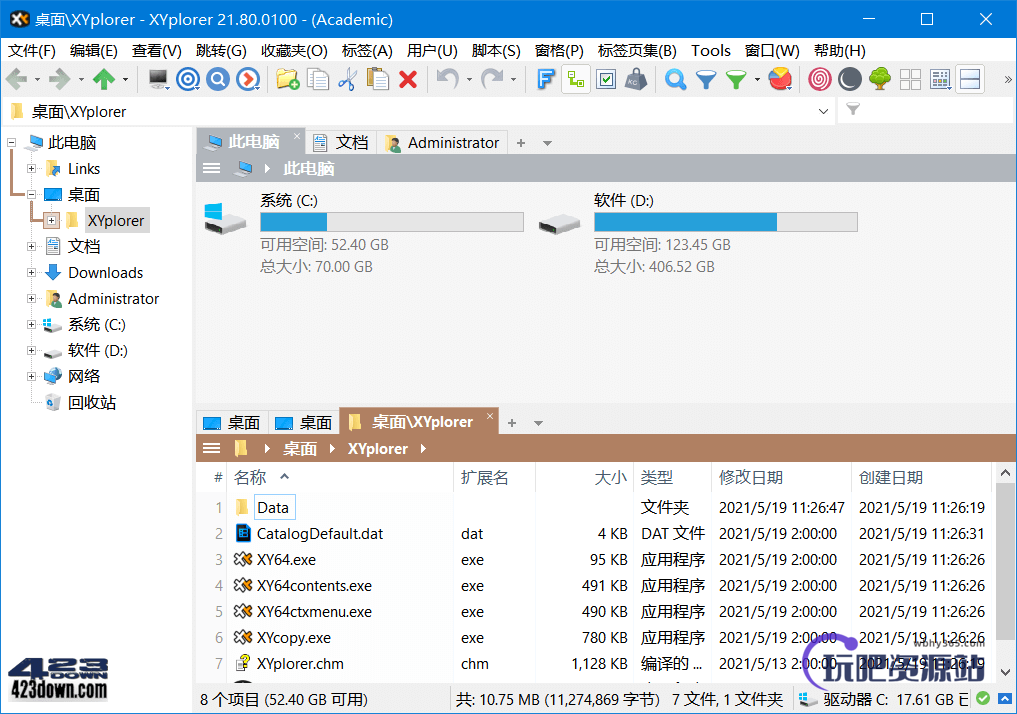Click the tree Mini Tree icon

(x=880, y=80)
